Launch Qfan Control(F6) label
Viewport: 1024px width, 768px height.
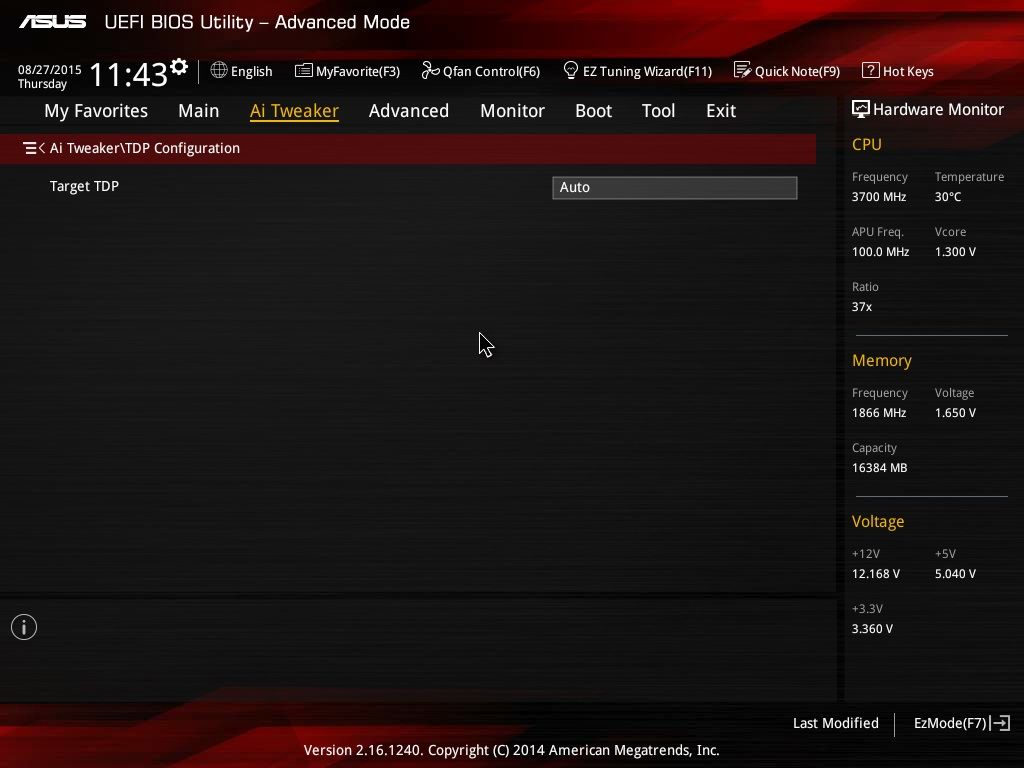tap(491, 71)
